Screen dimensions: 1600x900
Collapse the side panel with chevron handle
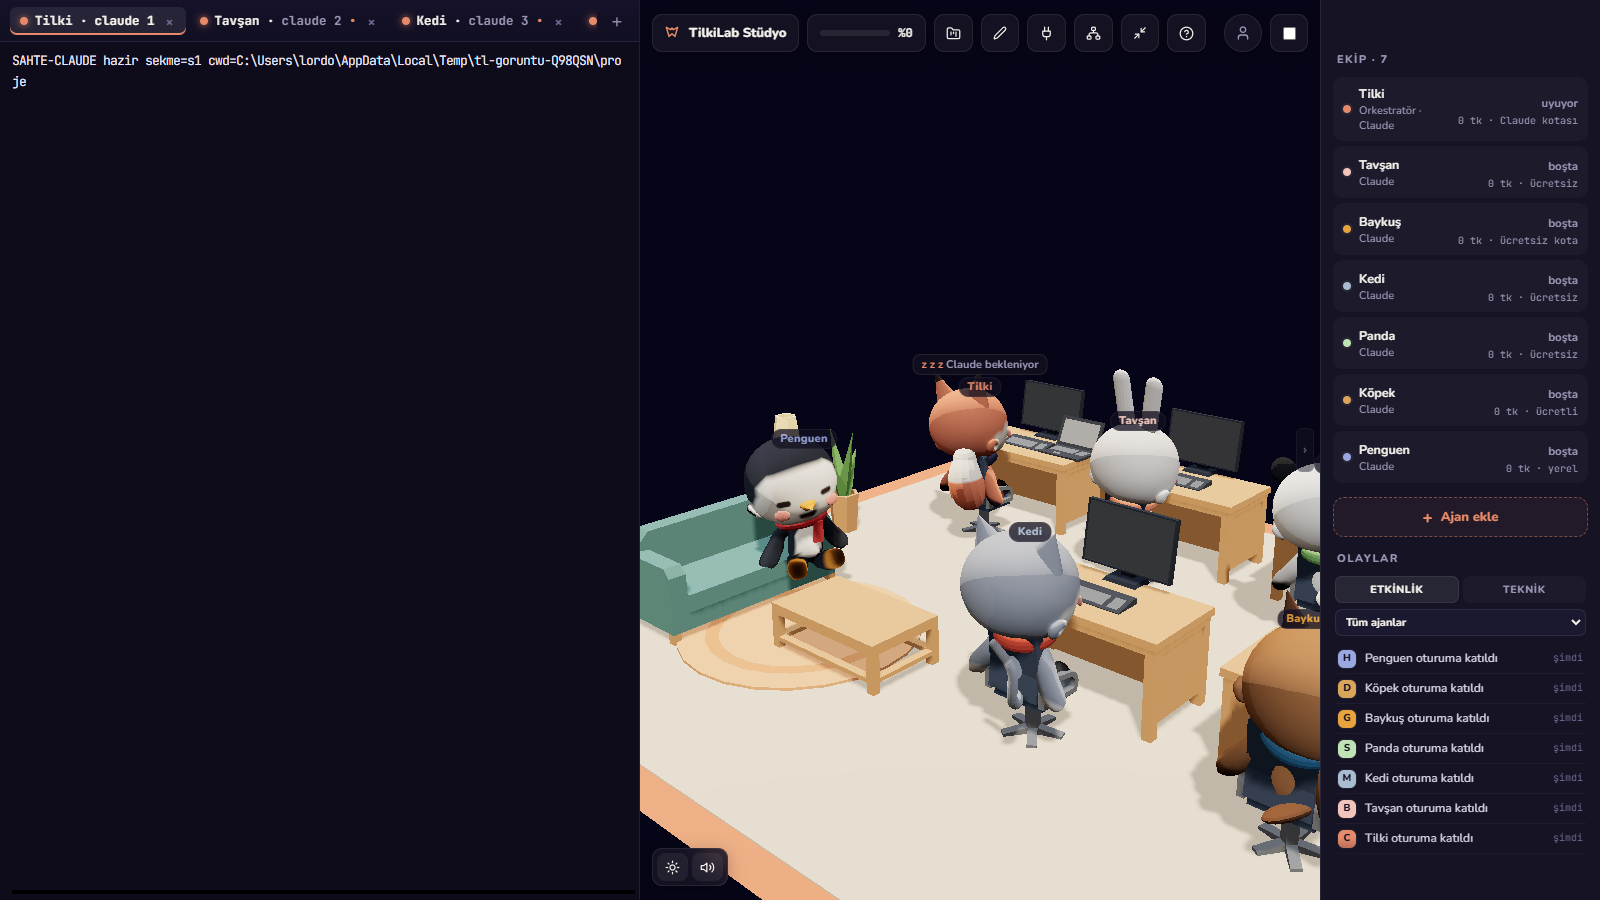coord(1304,450)
